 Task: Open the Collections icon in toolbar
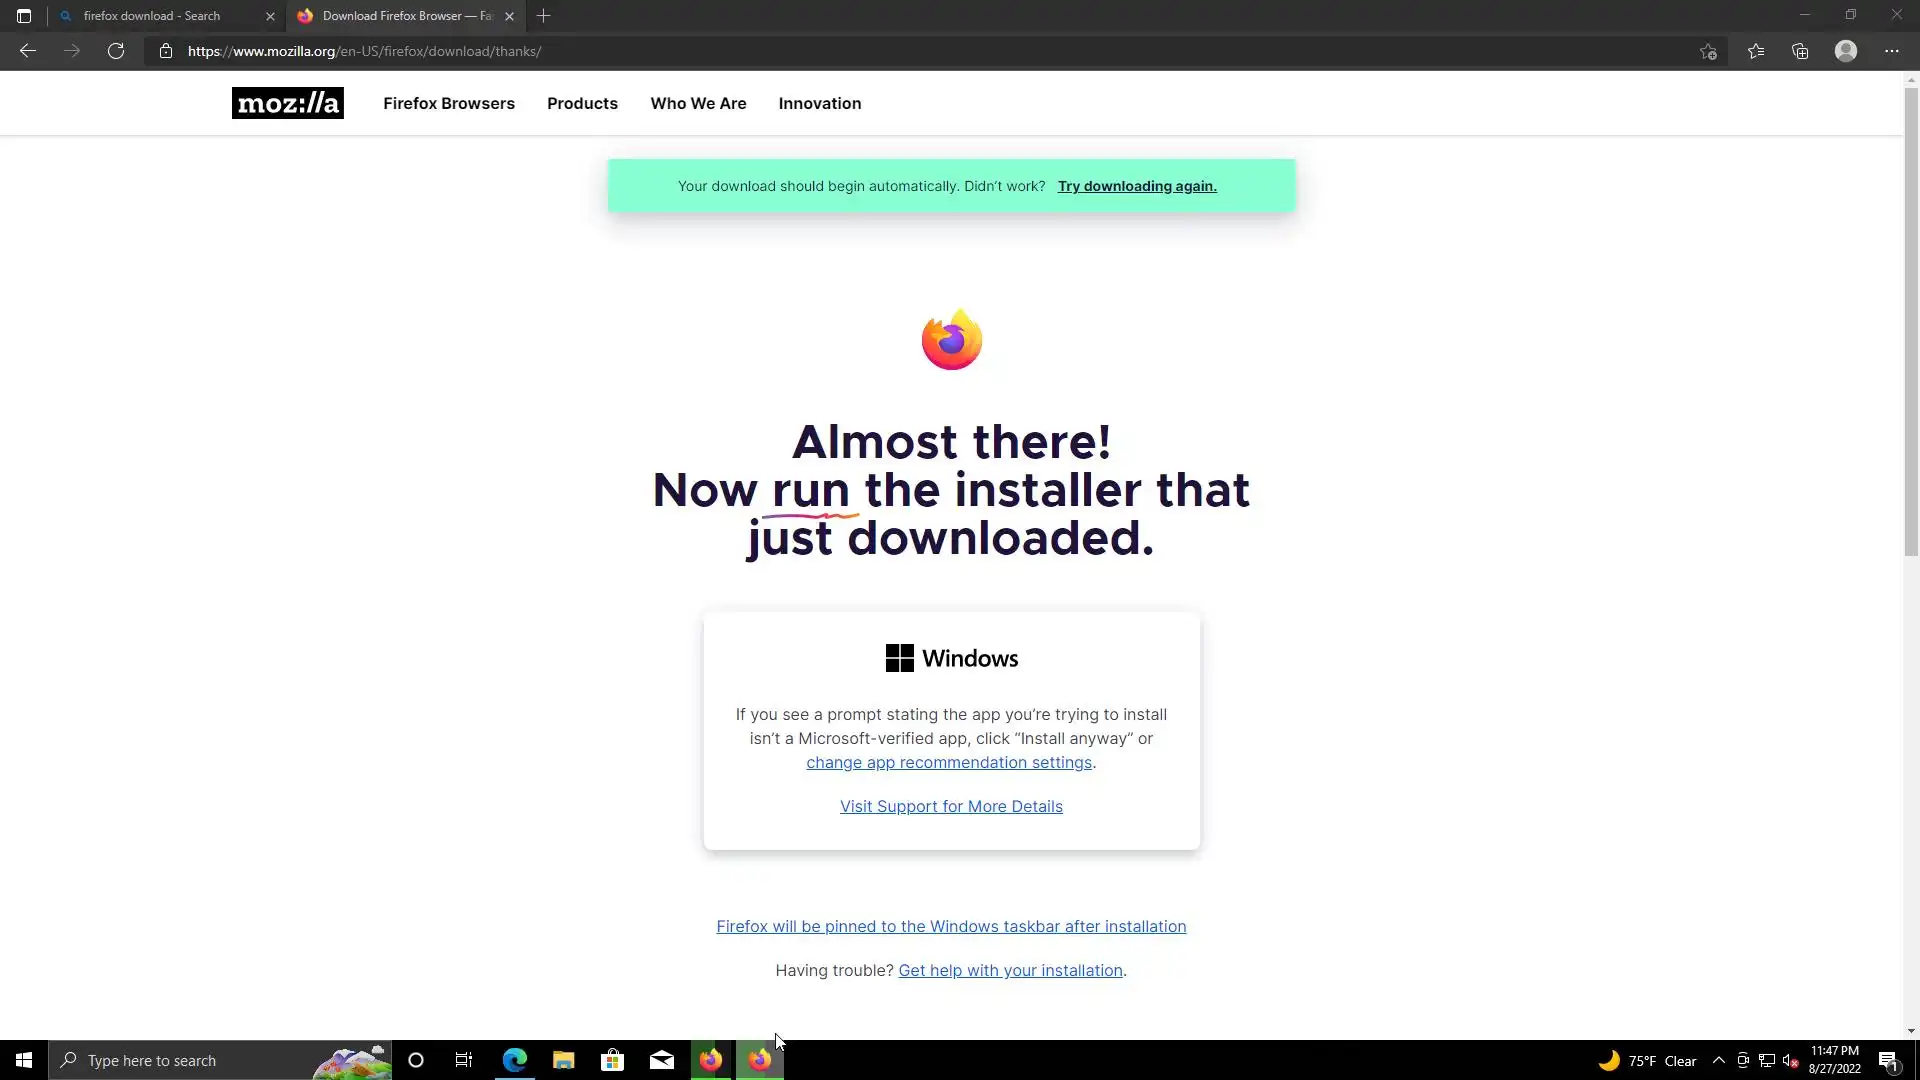[x=1800, y=51]
